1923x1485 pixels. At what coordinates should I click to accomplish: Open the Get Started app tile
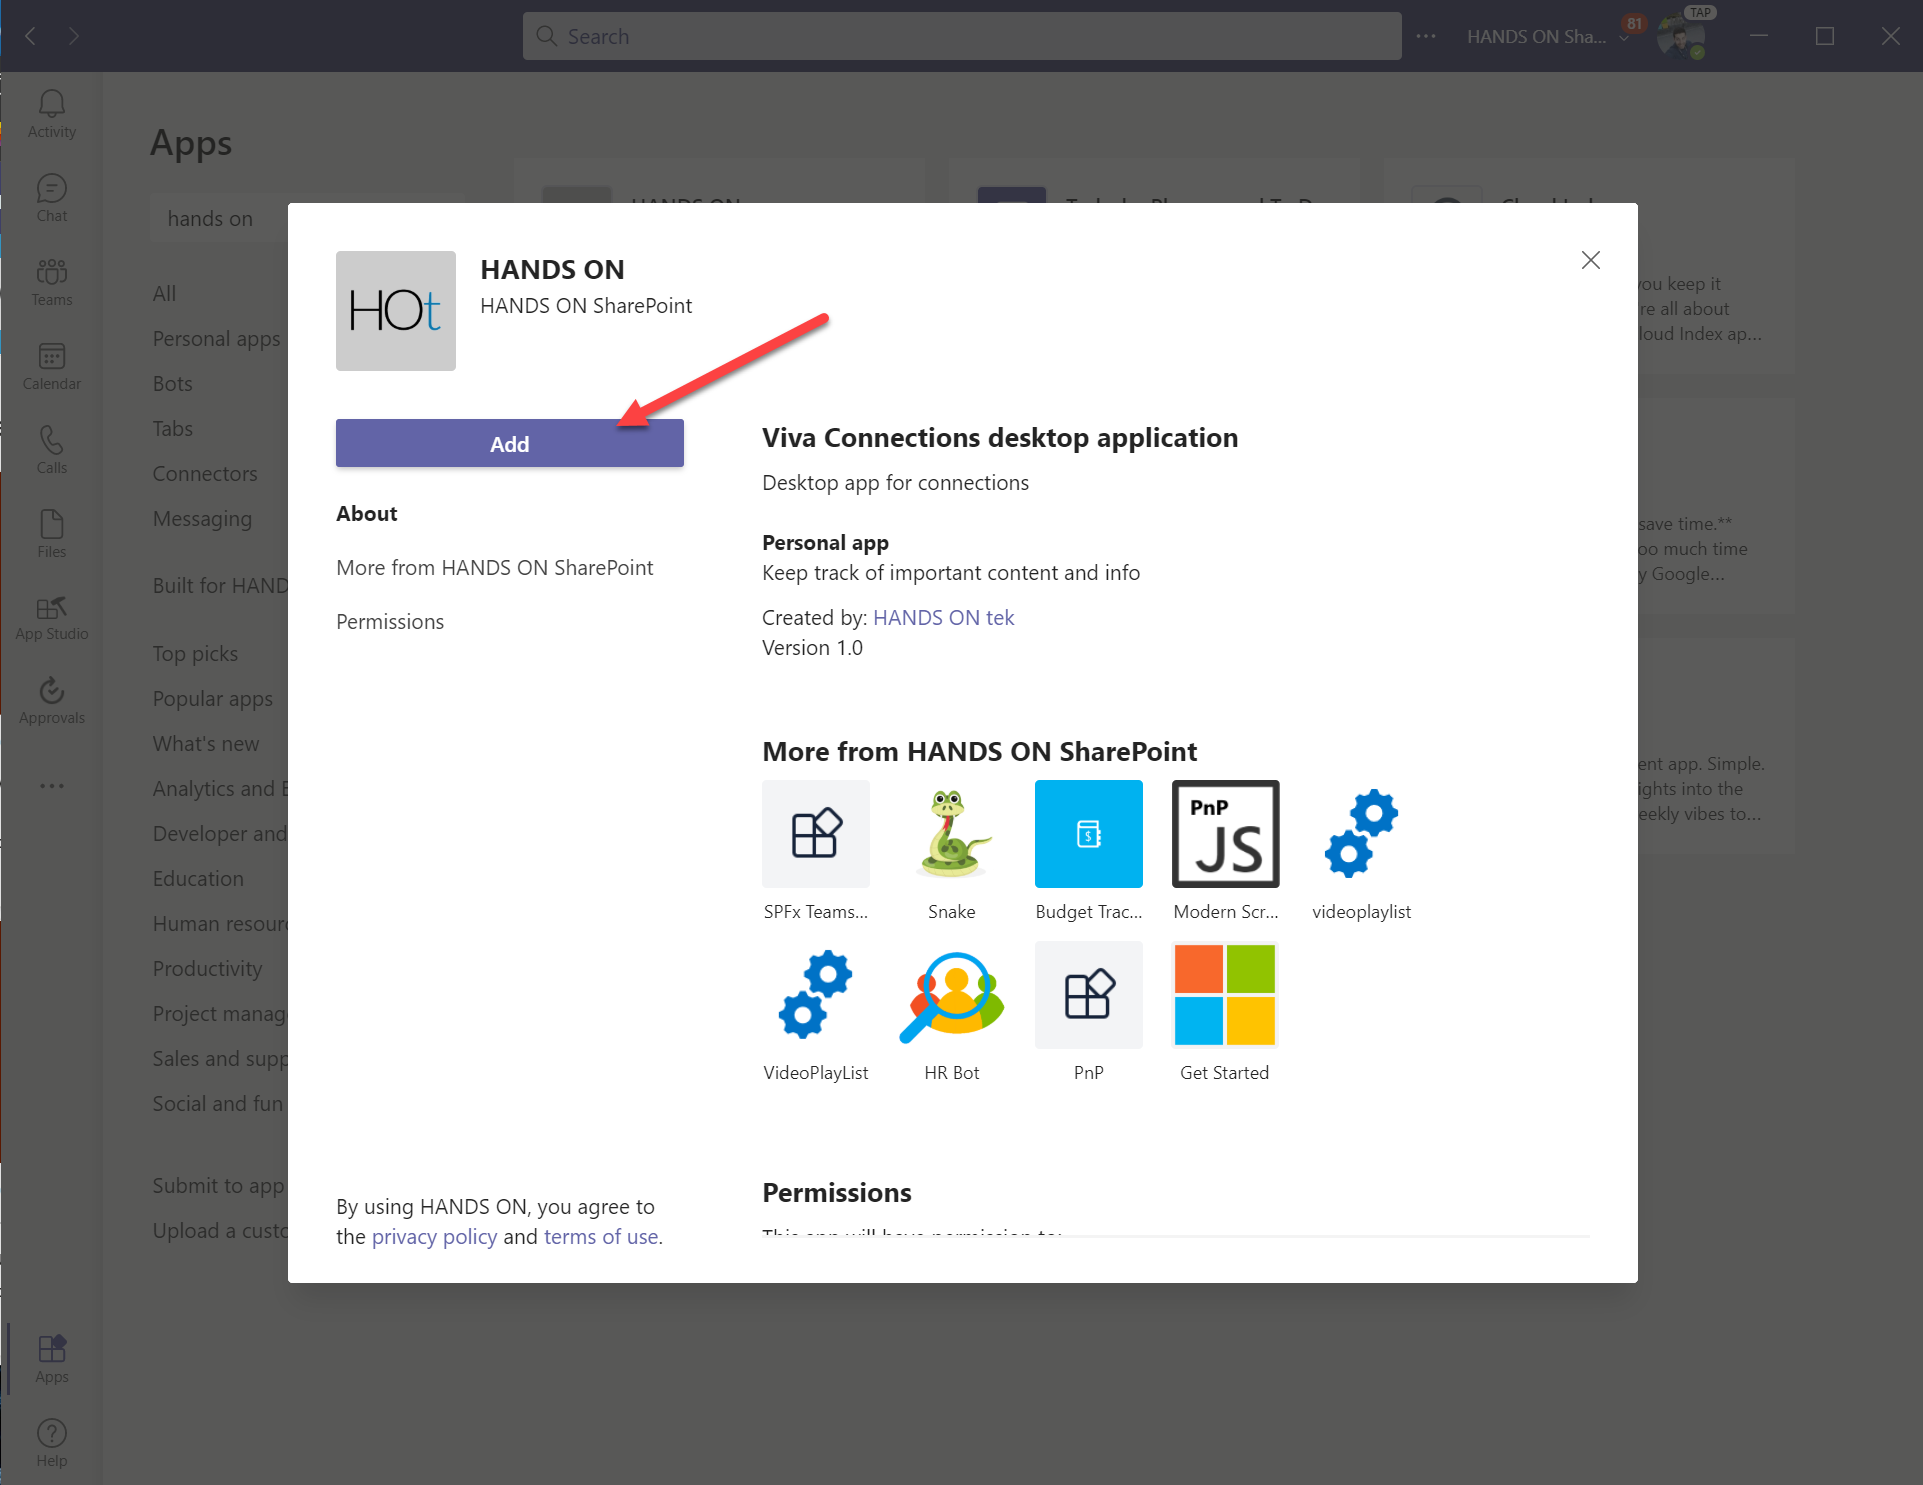[x=1224, y=995]
